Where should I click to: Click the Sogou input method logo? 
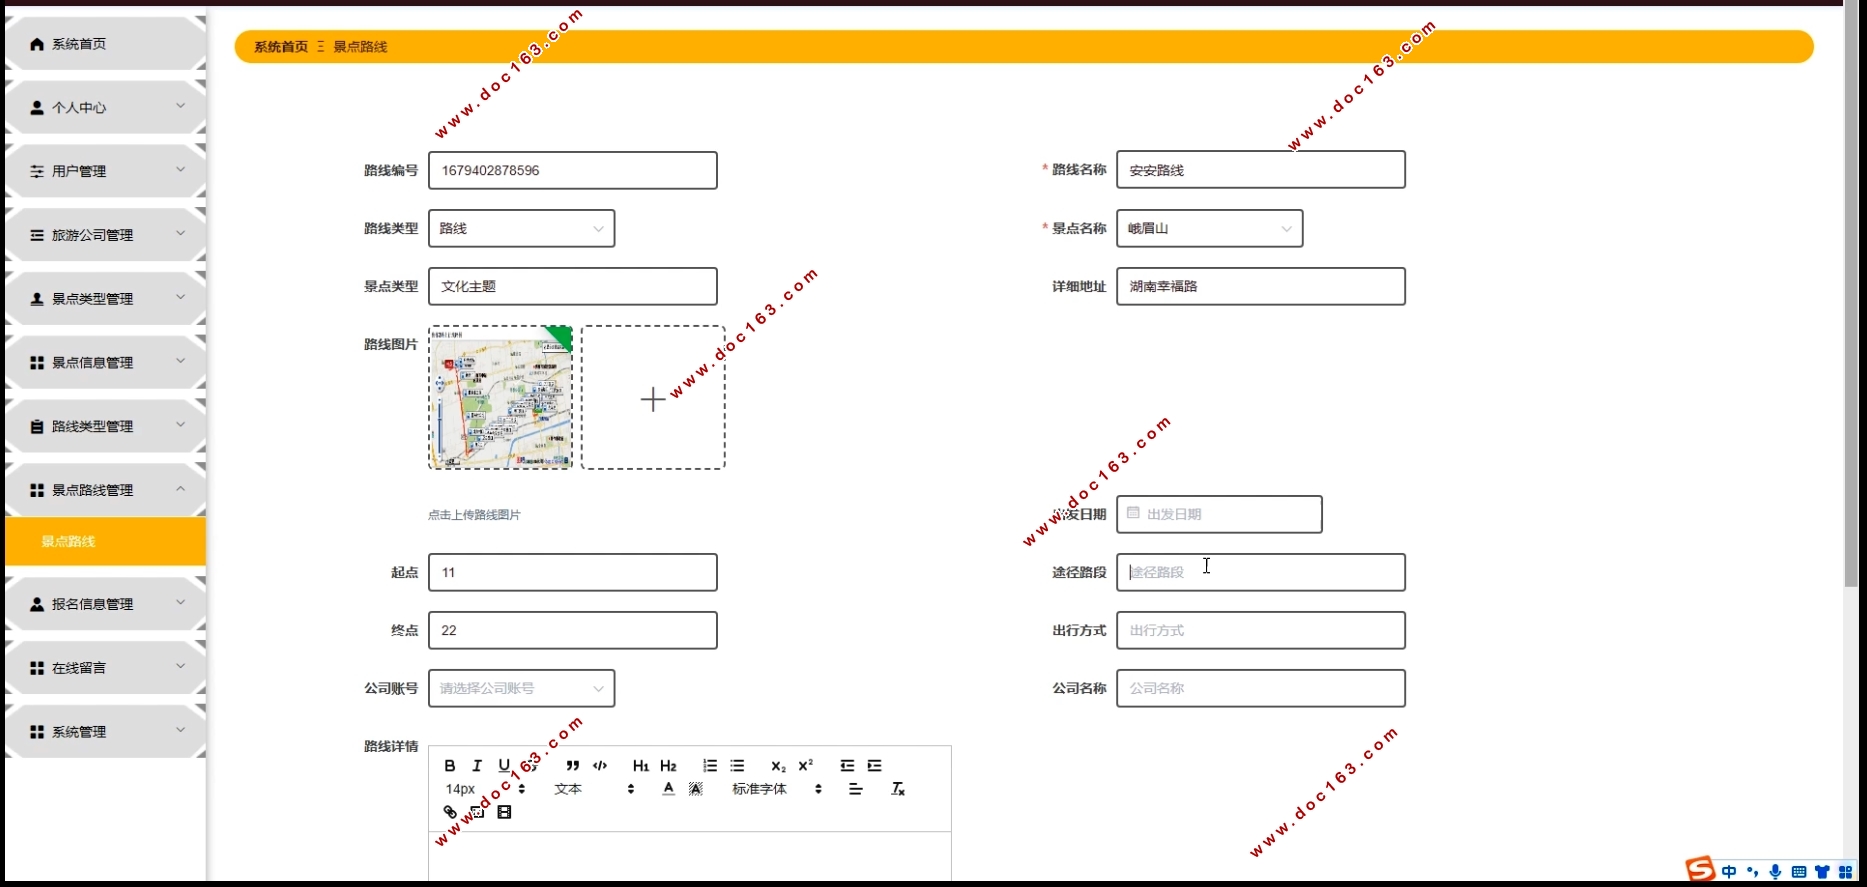pos(1700,870)
